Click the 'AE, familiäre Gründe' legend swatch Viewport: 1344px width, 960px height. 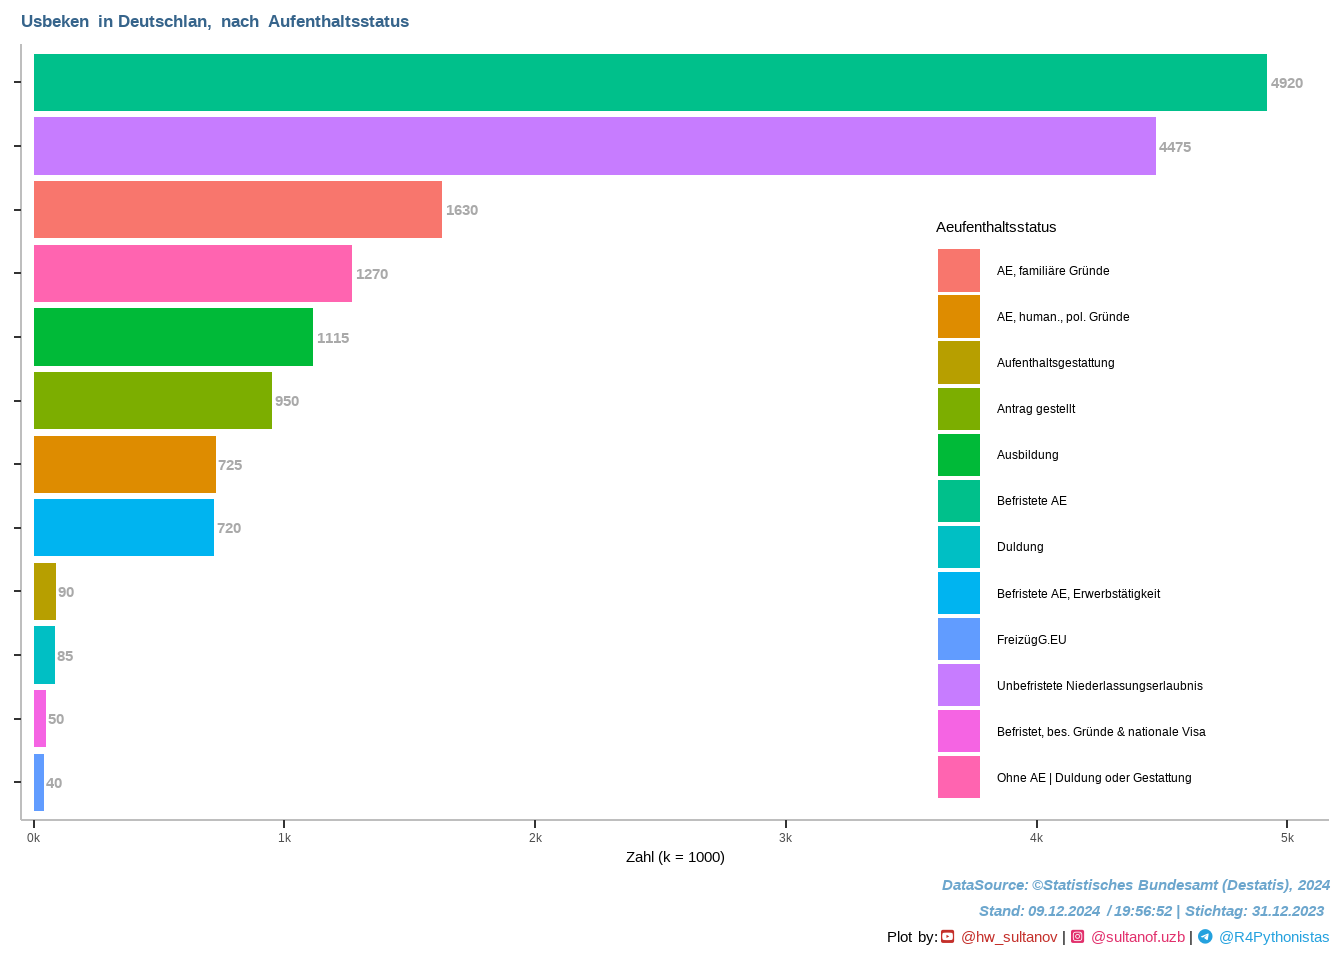pos(958,271)
